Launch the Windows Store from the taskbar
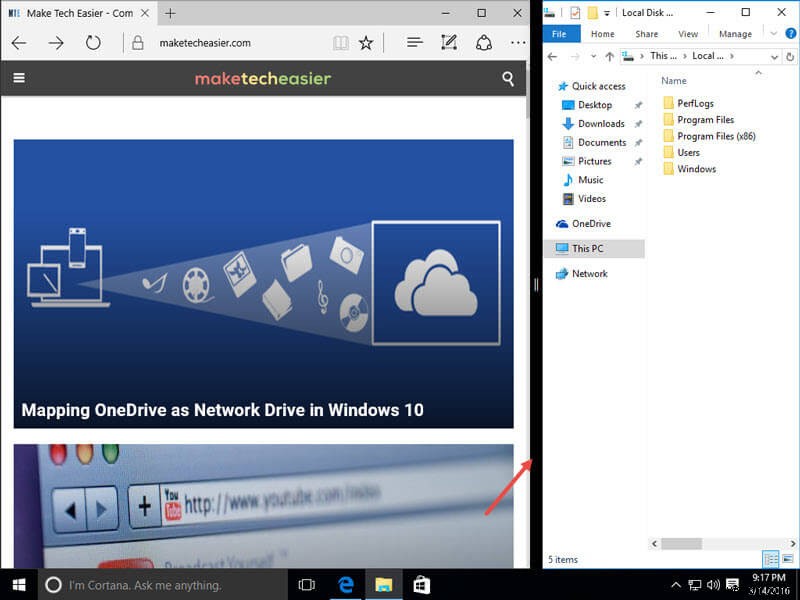Image resolution: width=800 pixels, height=600 pixels. pyautogui.click(x=420, y=583)
